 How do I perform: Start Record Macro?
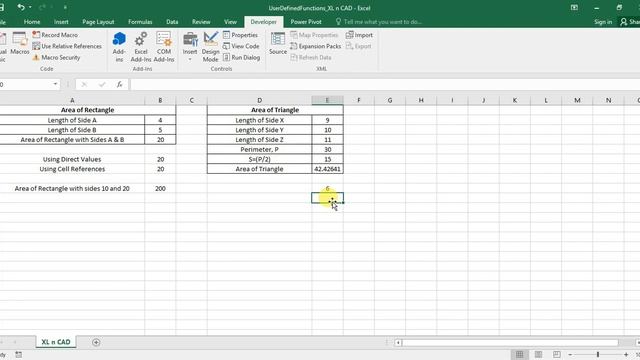55,35
